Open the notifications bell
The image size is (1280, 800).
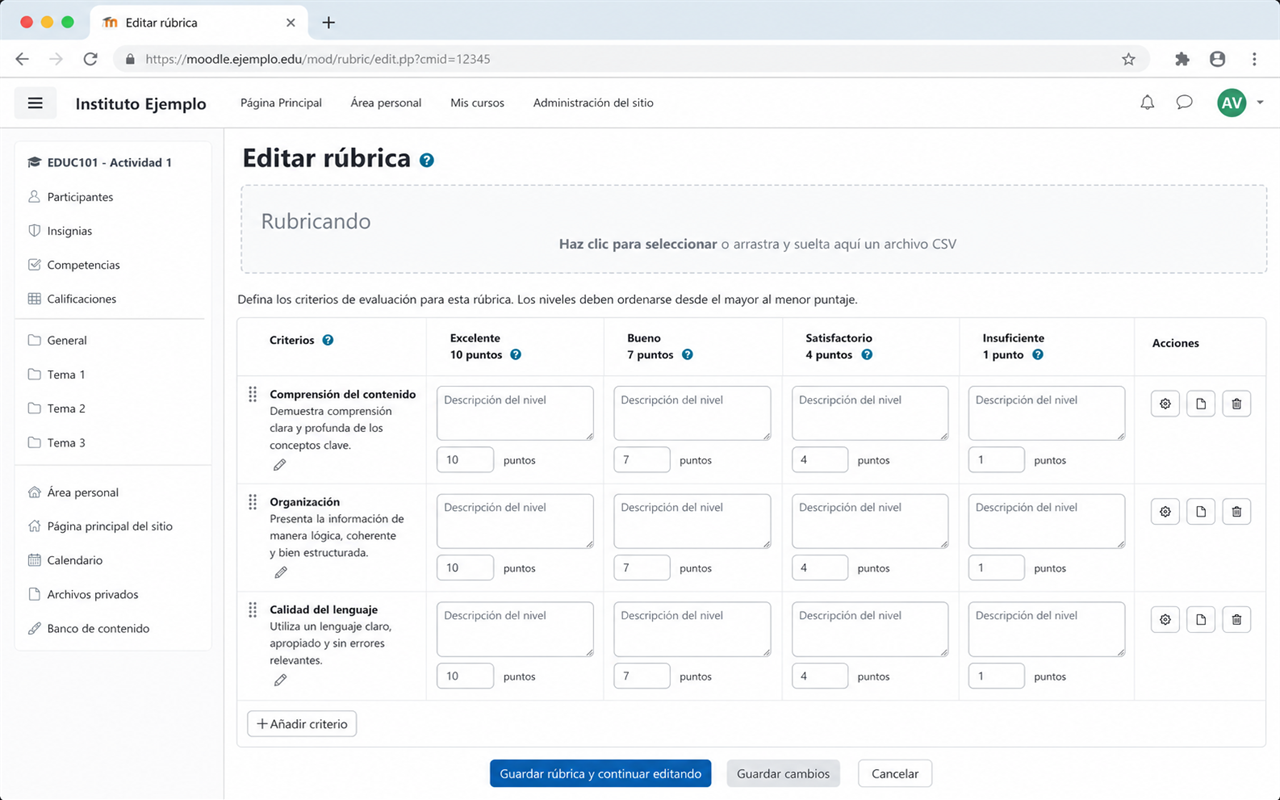1147,102
